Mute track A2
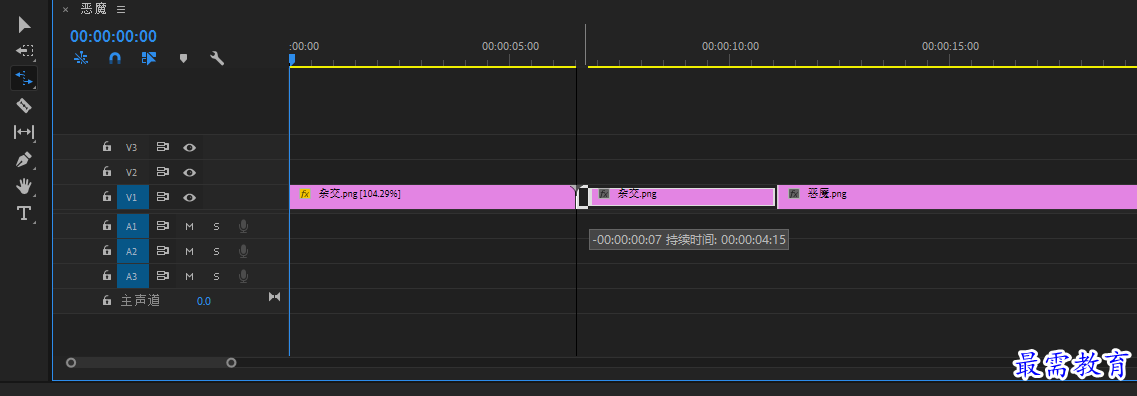The height and width of the screenshot is (396, 1137). [x=189, y=251]
